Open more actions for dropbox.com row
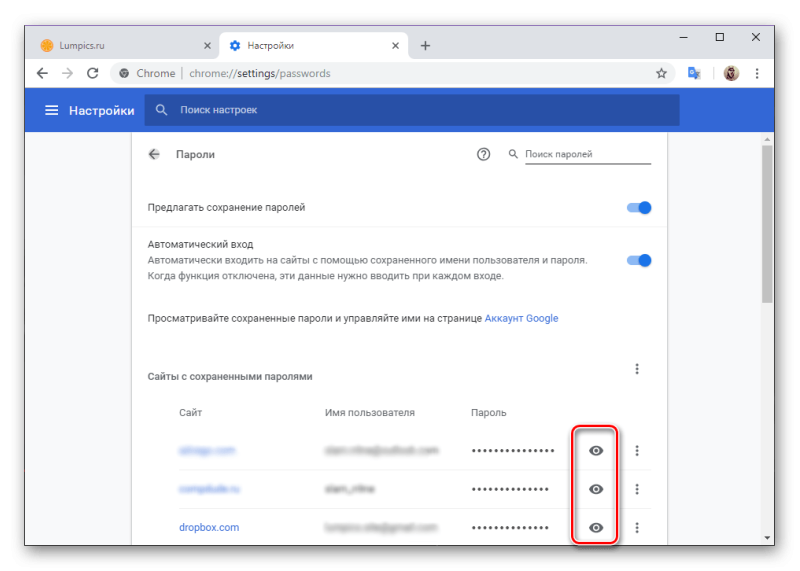This screenshot has height=571, width=800. point(637,528)
